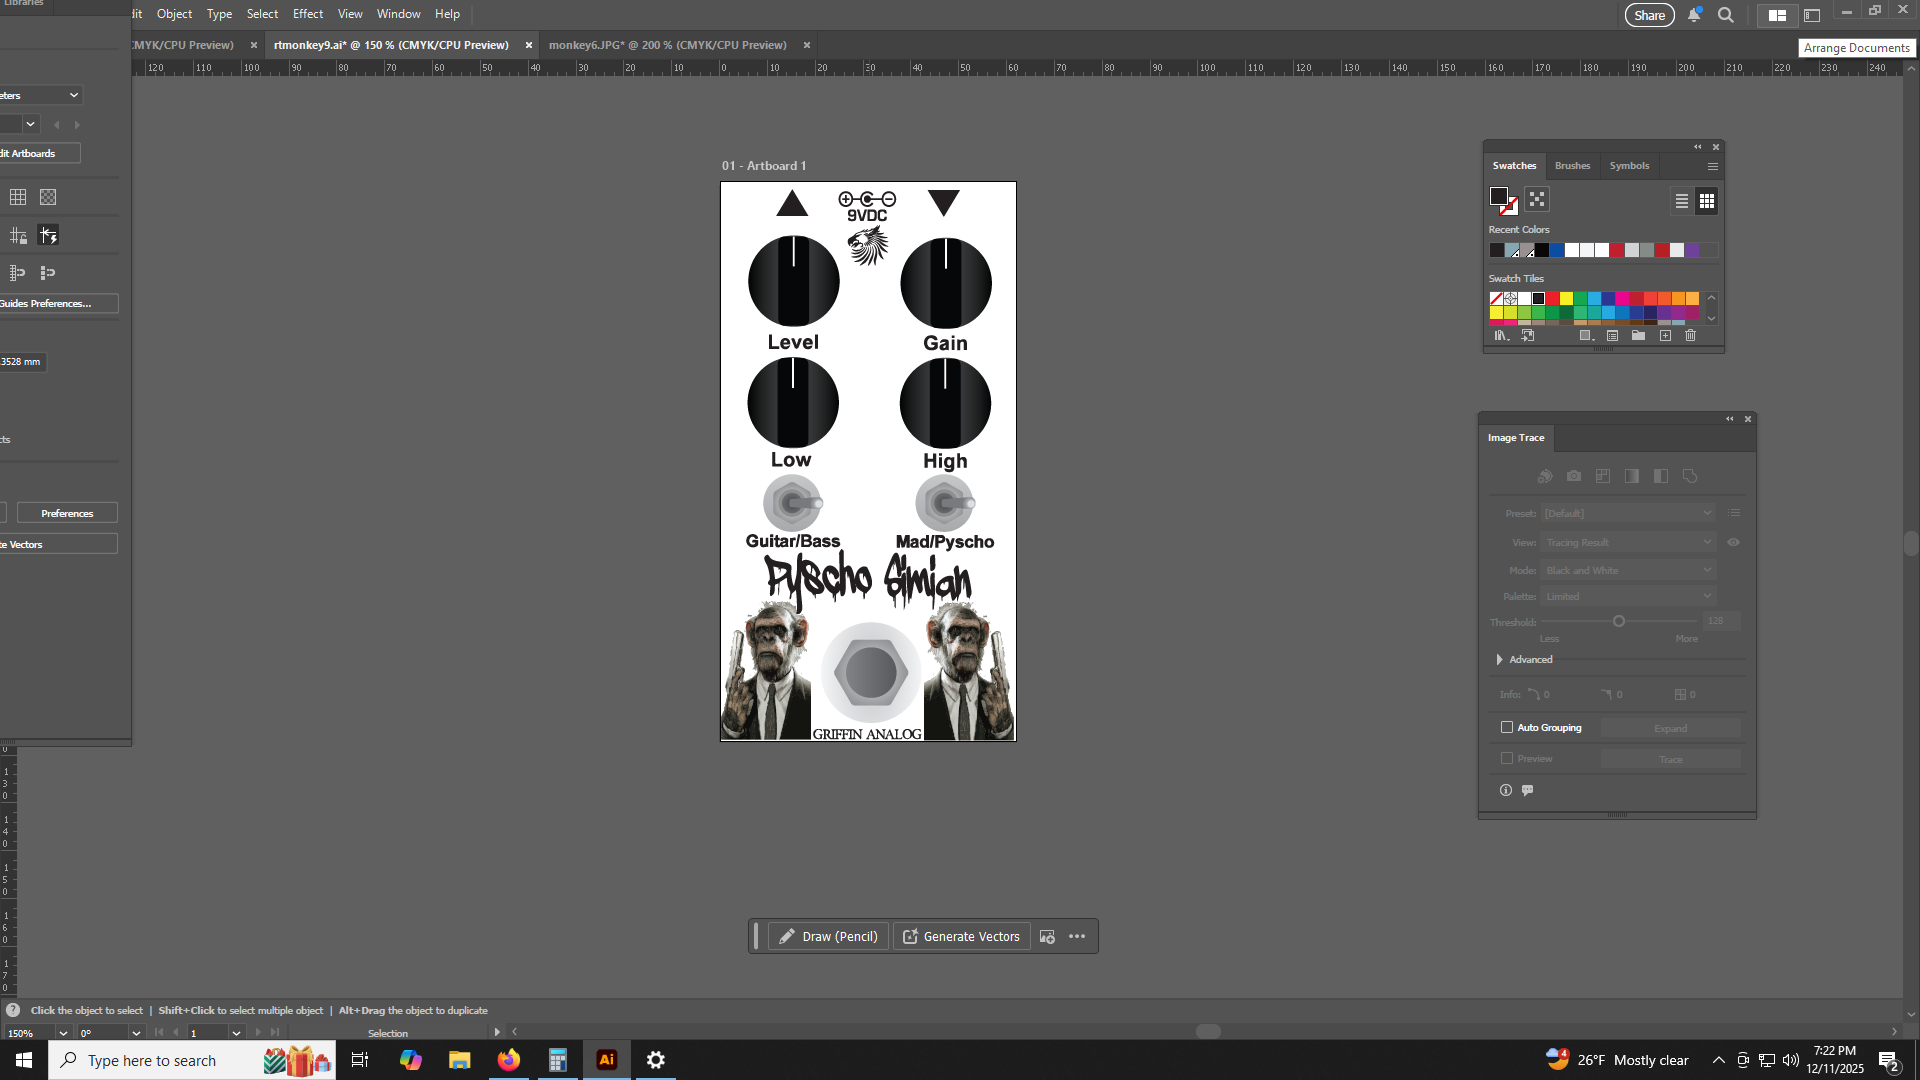The height and width of the screenshot is (1080, 1920).
Task: Open the Illustrator search icon
Action: click(1725, 15)
